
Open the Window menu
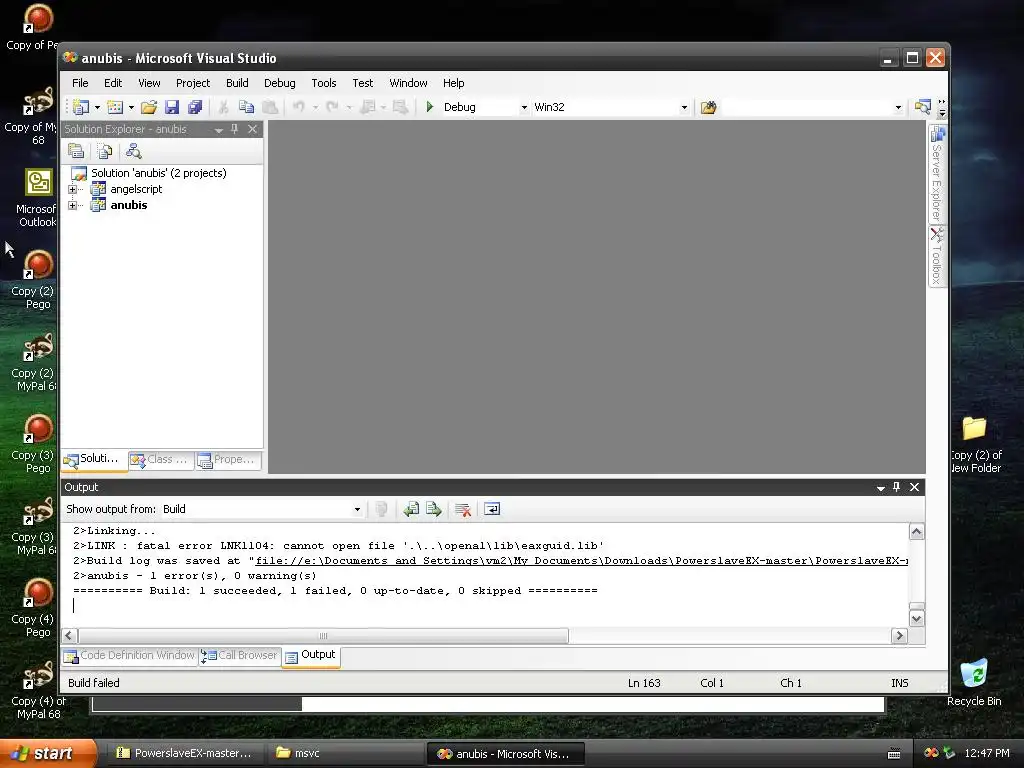click(x=408, y=83)
